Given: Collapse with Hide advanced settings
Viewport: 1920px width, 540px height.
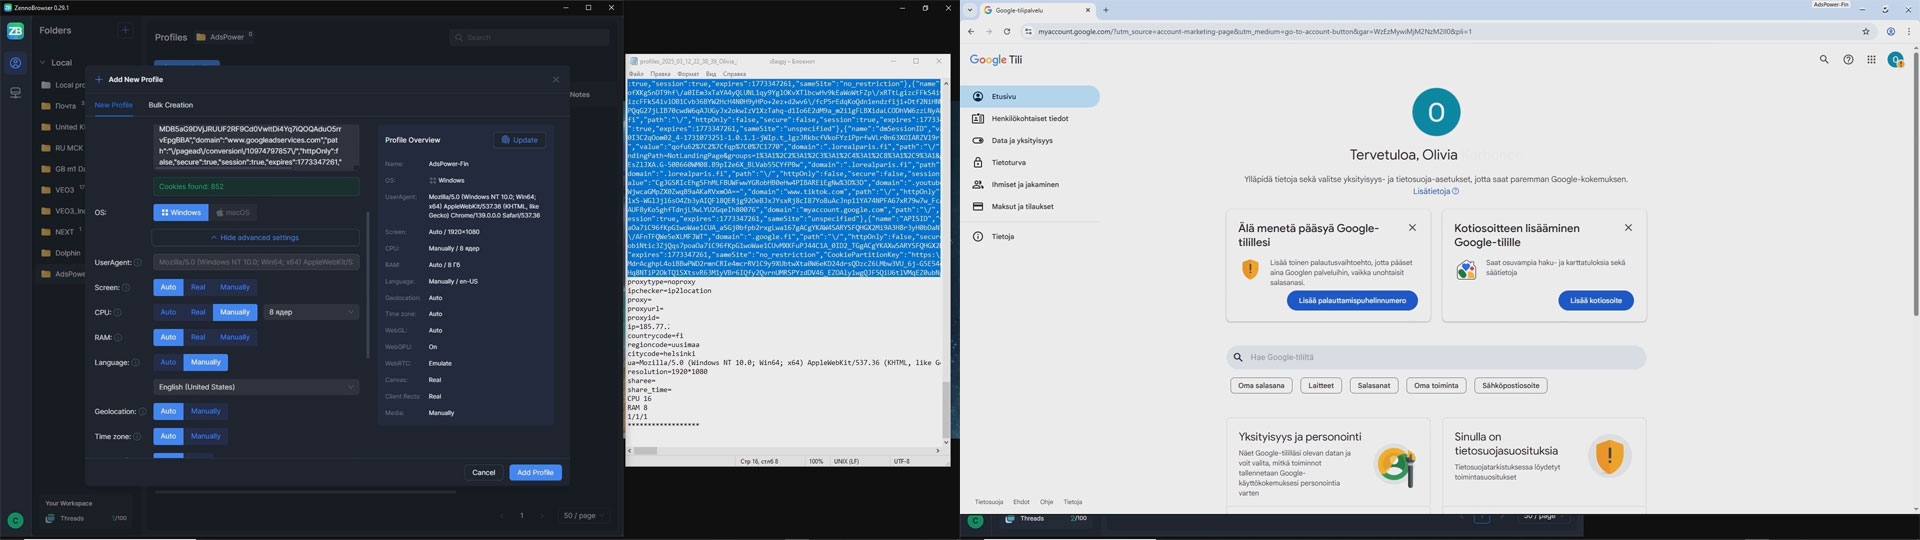Looking at the screenshot, I should click(255, 238).
